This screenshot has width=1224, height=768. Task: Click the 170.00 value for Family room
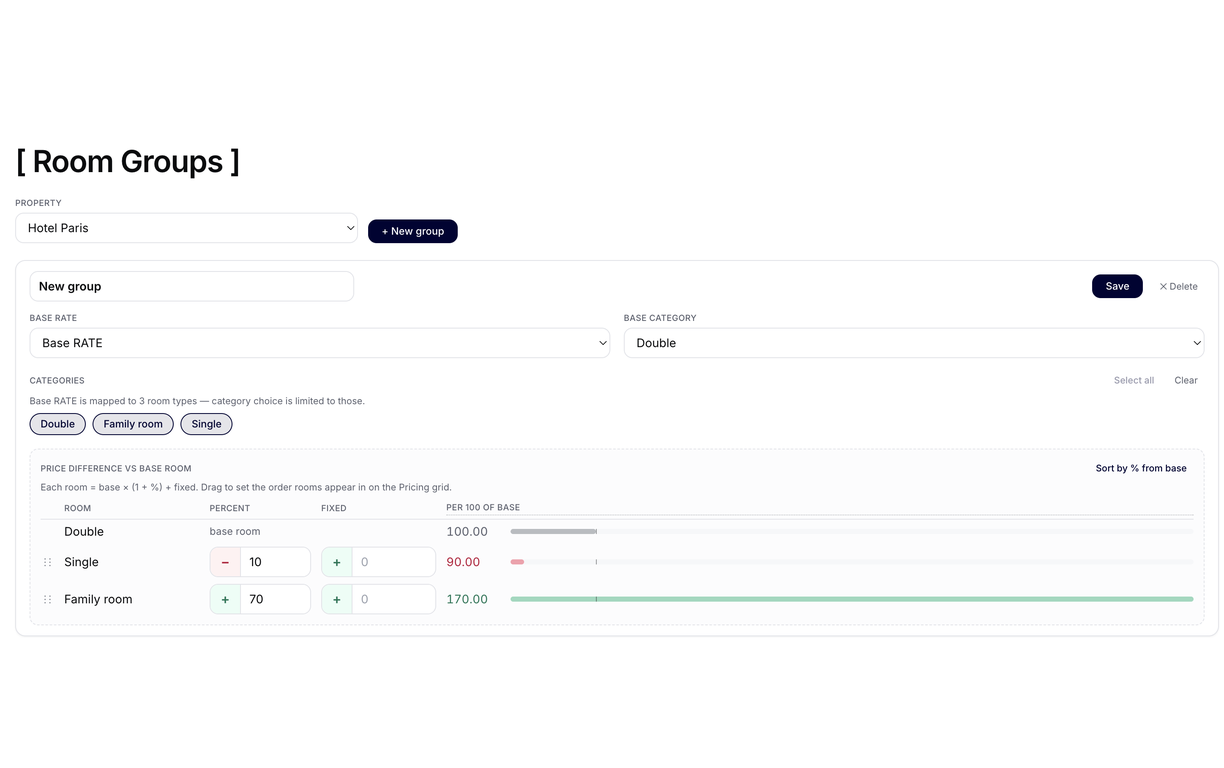coord(467,599)
